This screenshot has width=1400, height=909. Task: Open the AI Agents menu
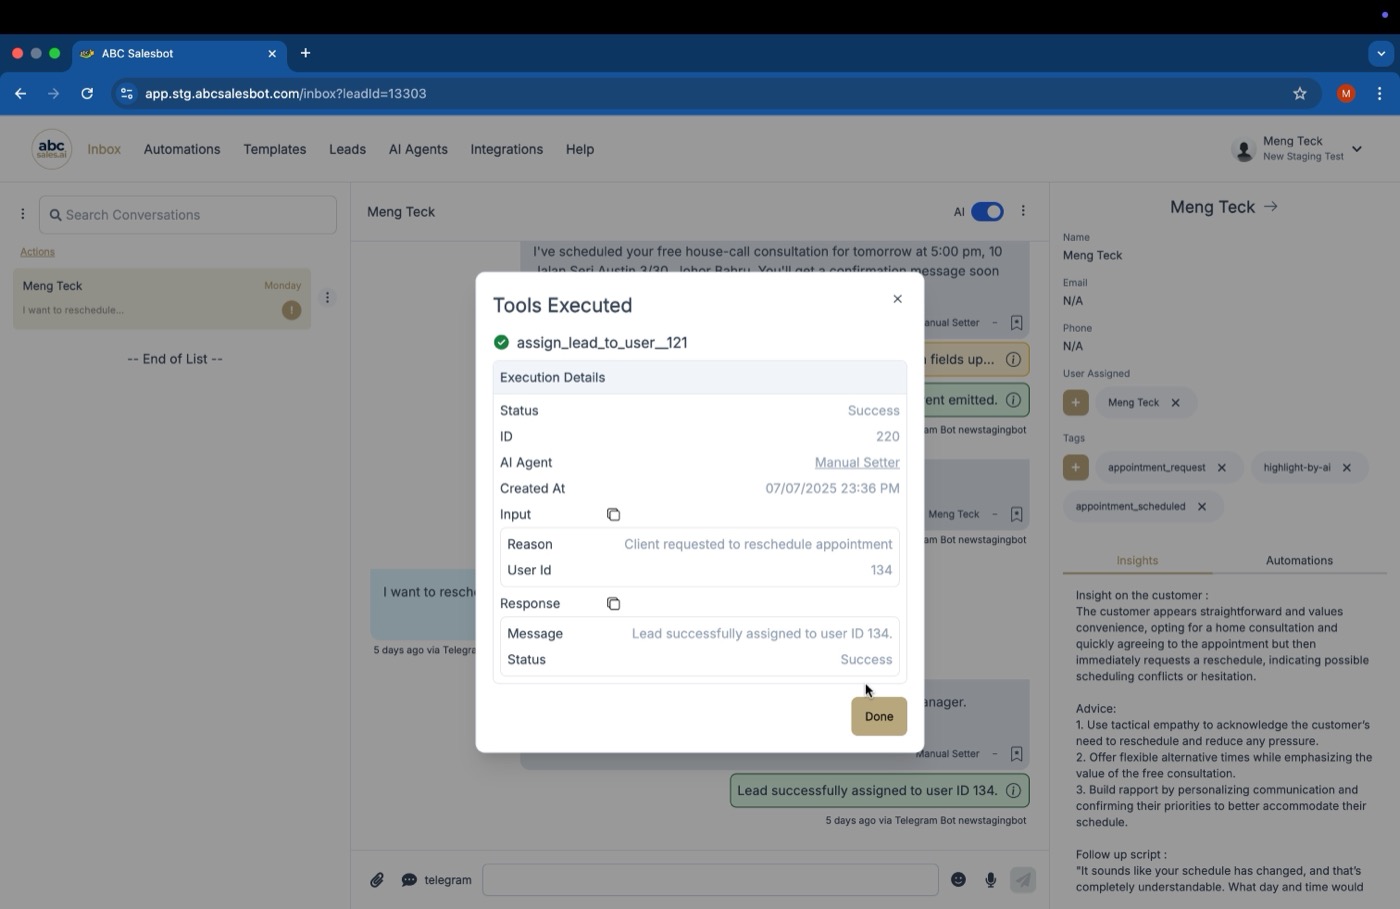tap(418, 150)
